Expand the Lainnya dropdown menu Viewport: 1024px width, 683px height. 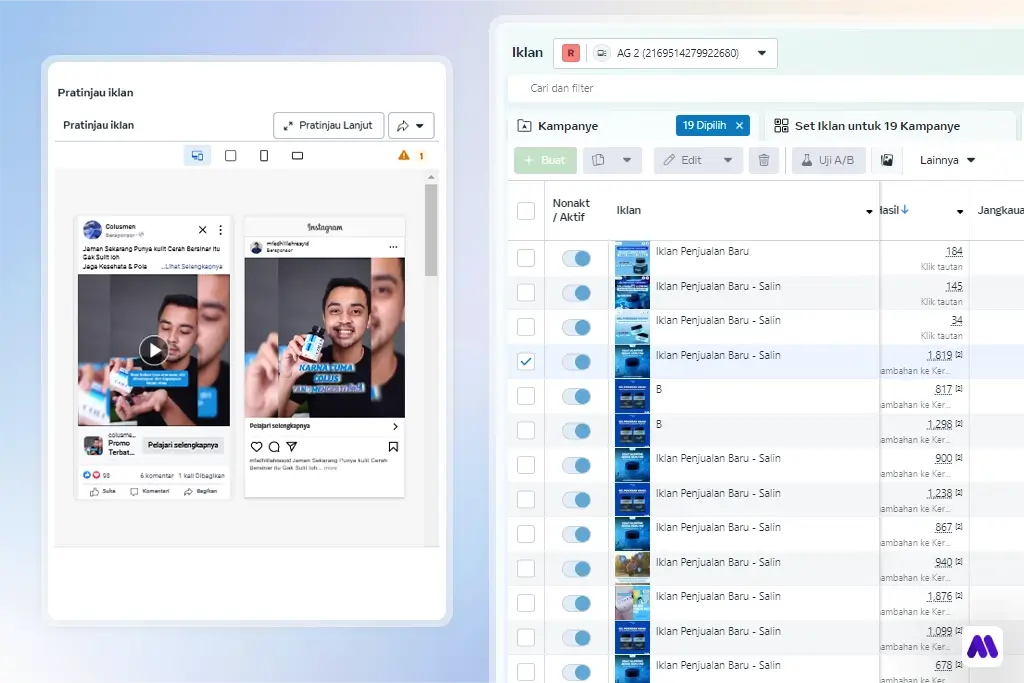[x=946, y=160]
